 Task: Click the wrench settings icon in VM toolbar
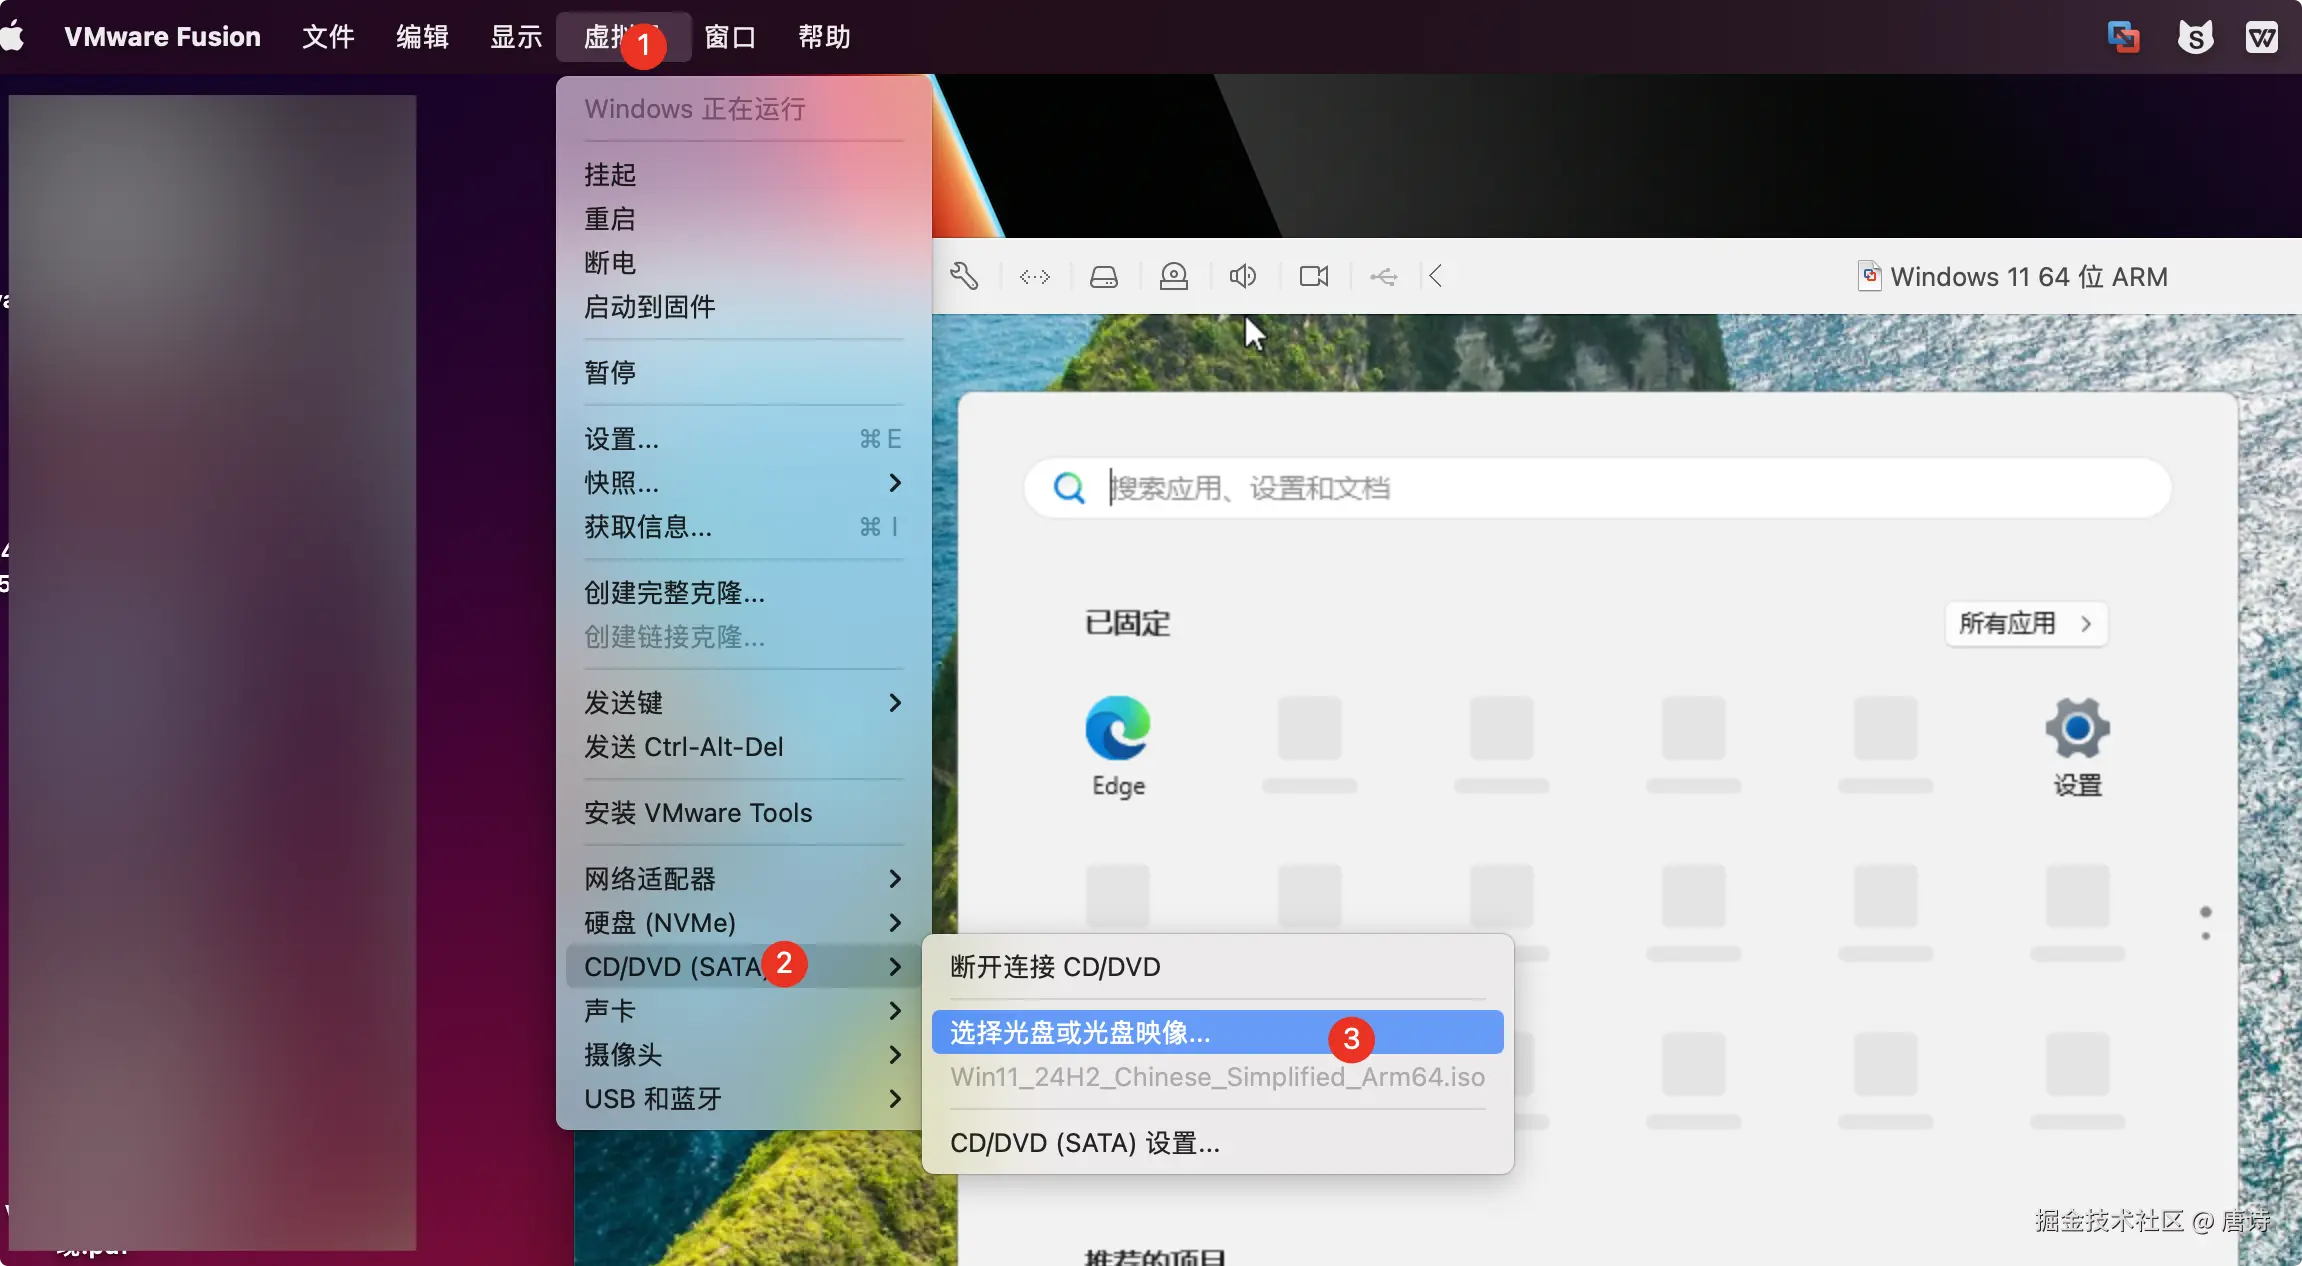click(964, 276)
